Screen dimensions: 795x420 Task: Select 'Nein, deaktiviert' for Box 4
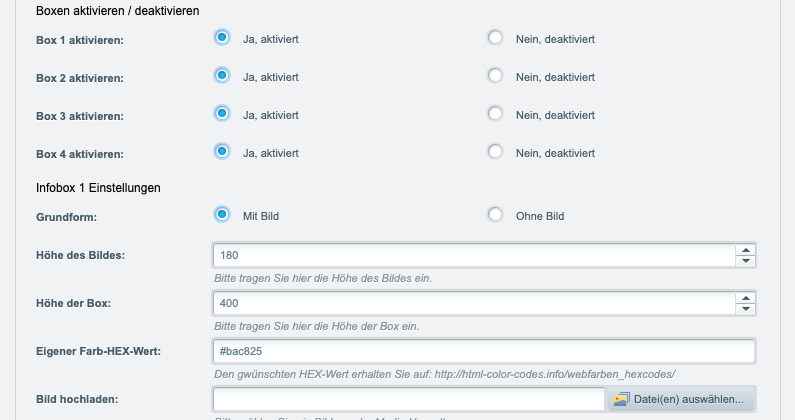(495, 152)
